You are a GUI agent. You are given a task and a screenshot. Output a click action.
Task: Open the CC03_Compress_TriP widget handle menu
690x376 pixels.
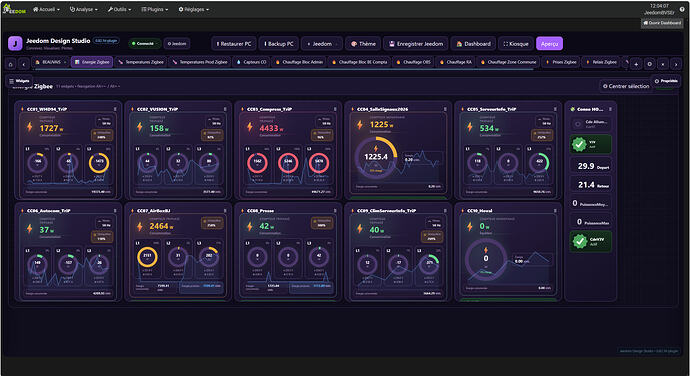[335, 109]
